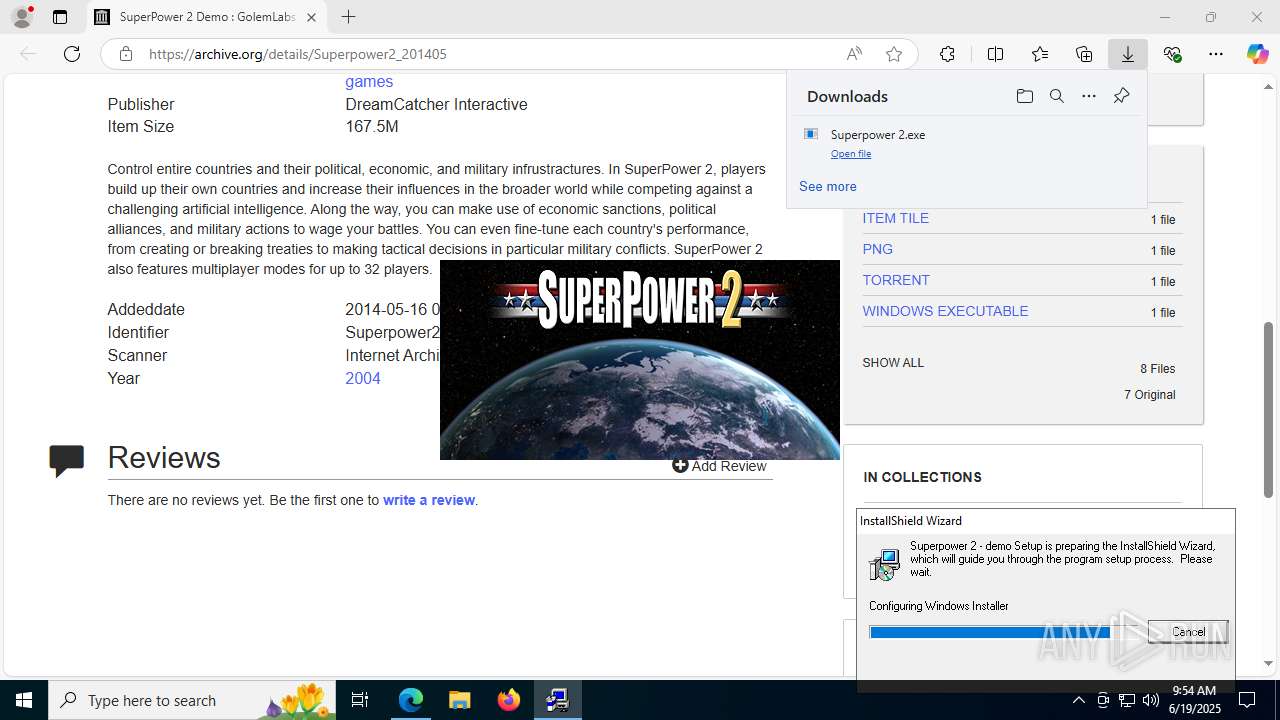Open the taskbar clock and date

(x=1194, y=700)
